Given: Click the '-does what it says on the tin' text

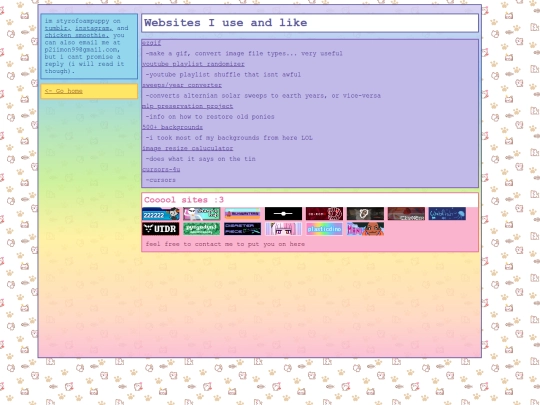Looking at the screenshot, I should 200,159.
